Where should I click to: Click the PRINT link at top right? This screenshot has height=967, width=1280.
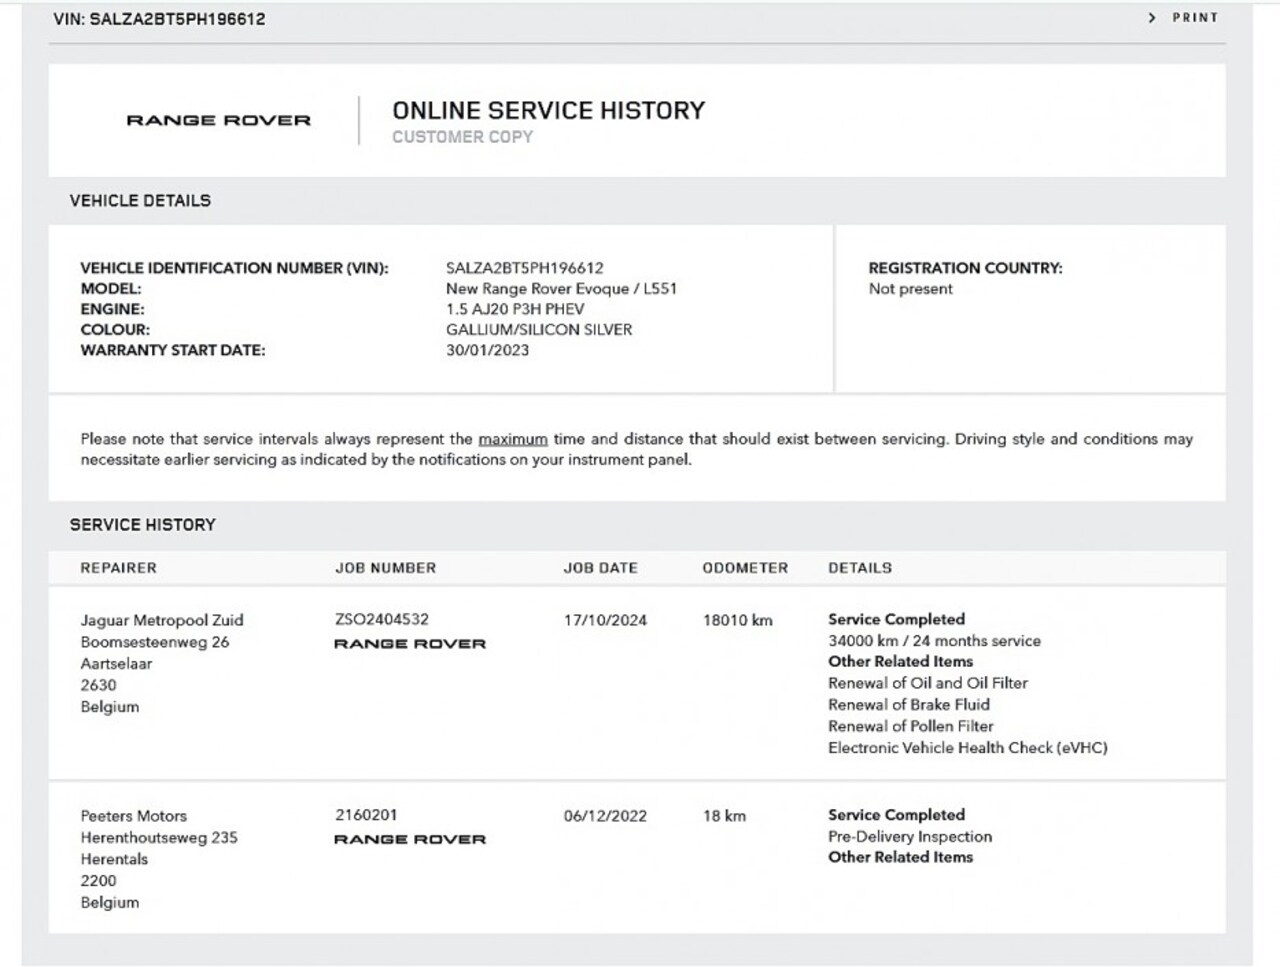point(1195,18)
